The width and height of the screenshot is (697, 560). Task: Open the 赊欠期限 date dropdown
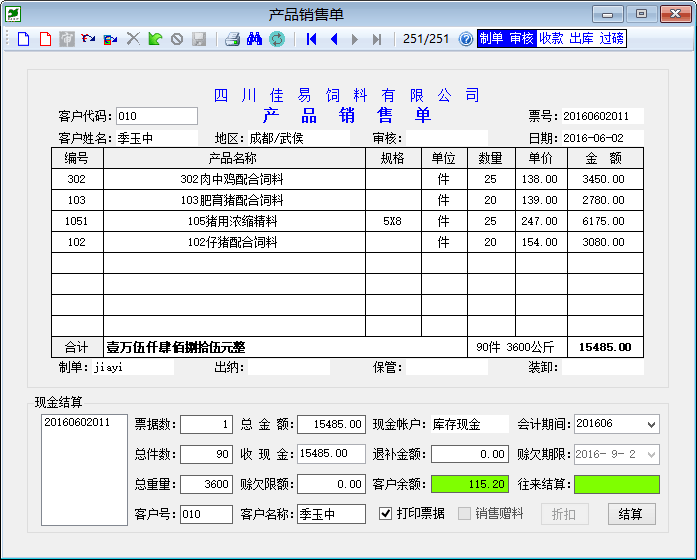652,455
